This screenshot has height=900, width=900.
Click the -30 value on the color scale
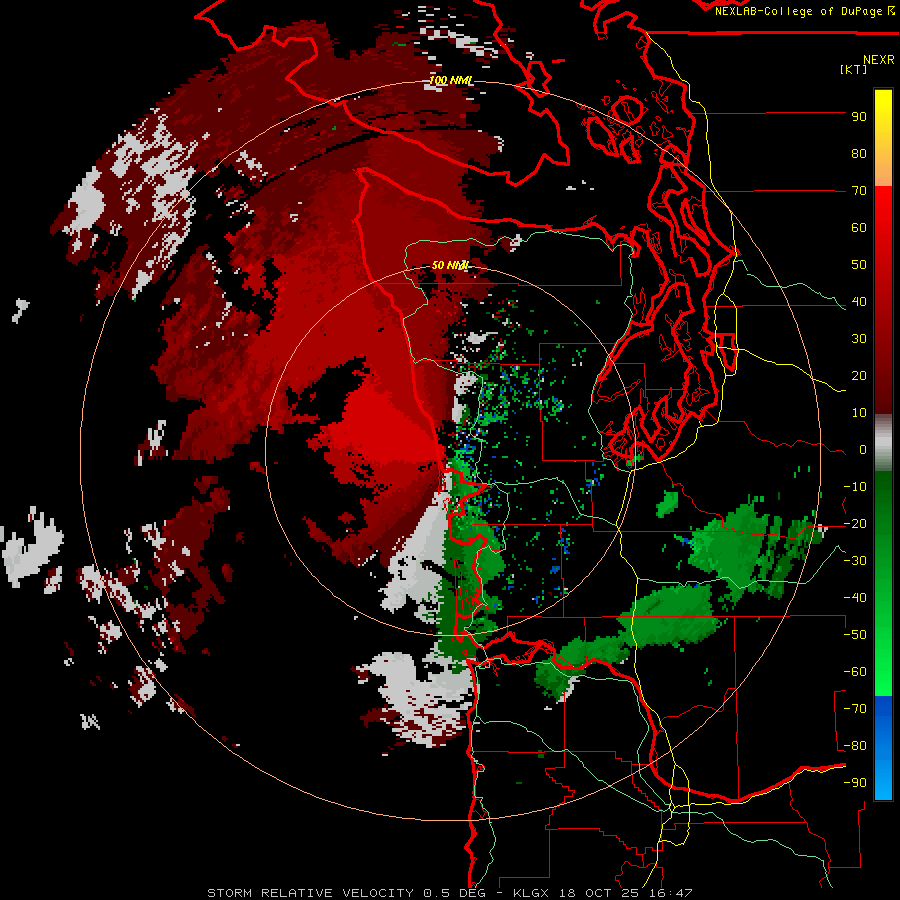(x=855, y=561)
